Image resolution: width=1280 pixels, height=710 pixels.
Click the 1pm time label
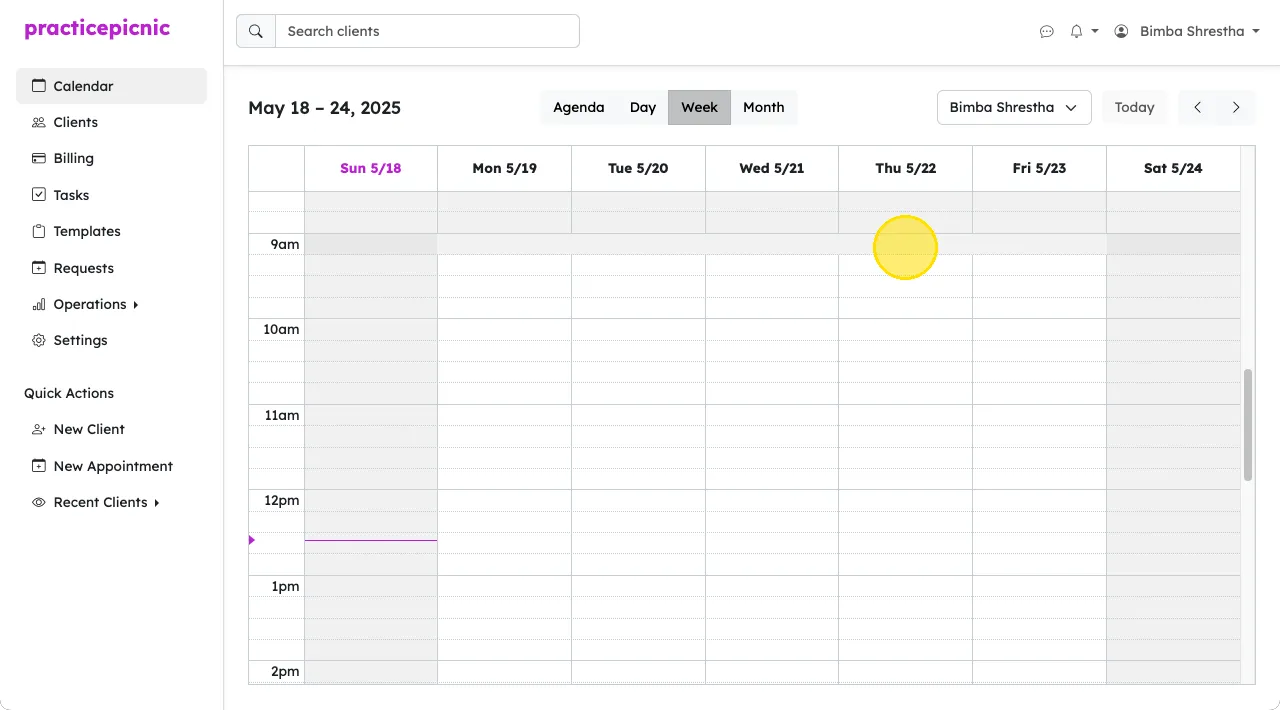click(x=286, y=586)
